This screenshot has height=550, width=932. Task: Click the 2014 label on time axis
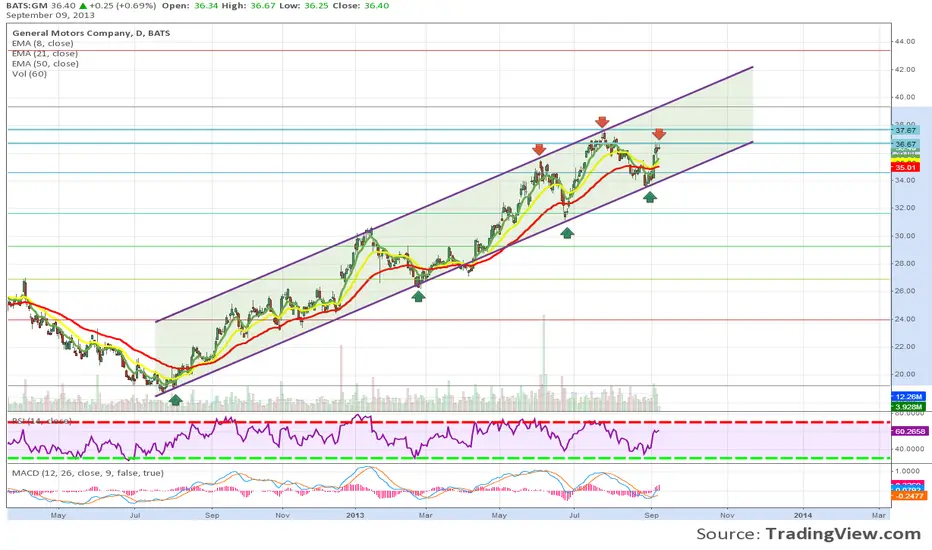click(x=803, y=515)
